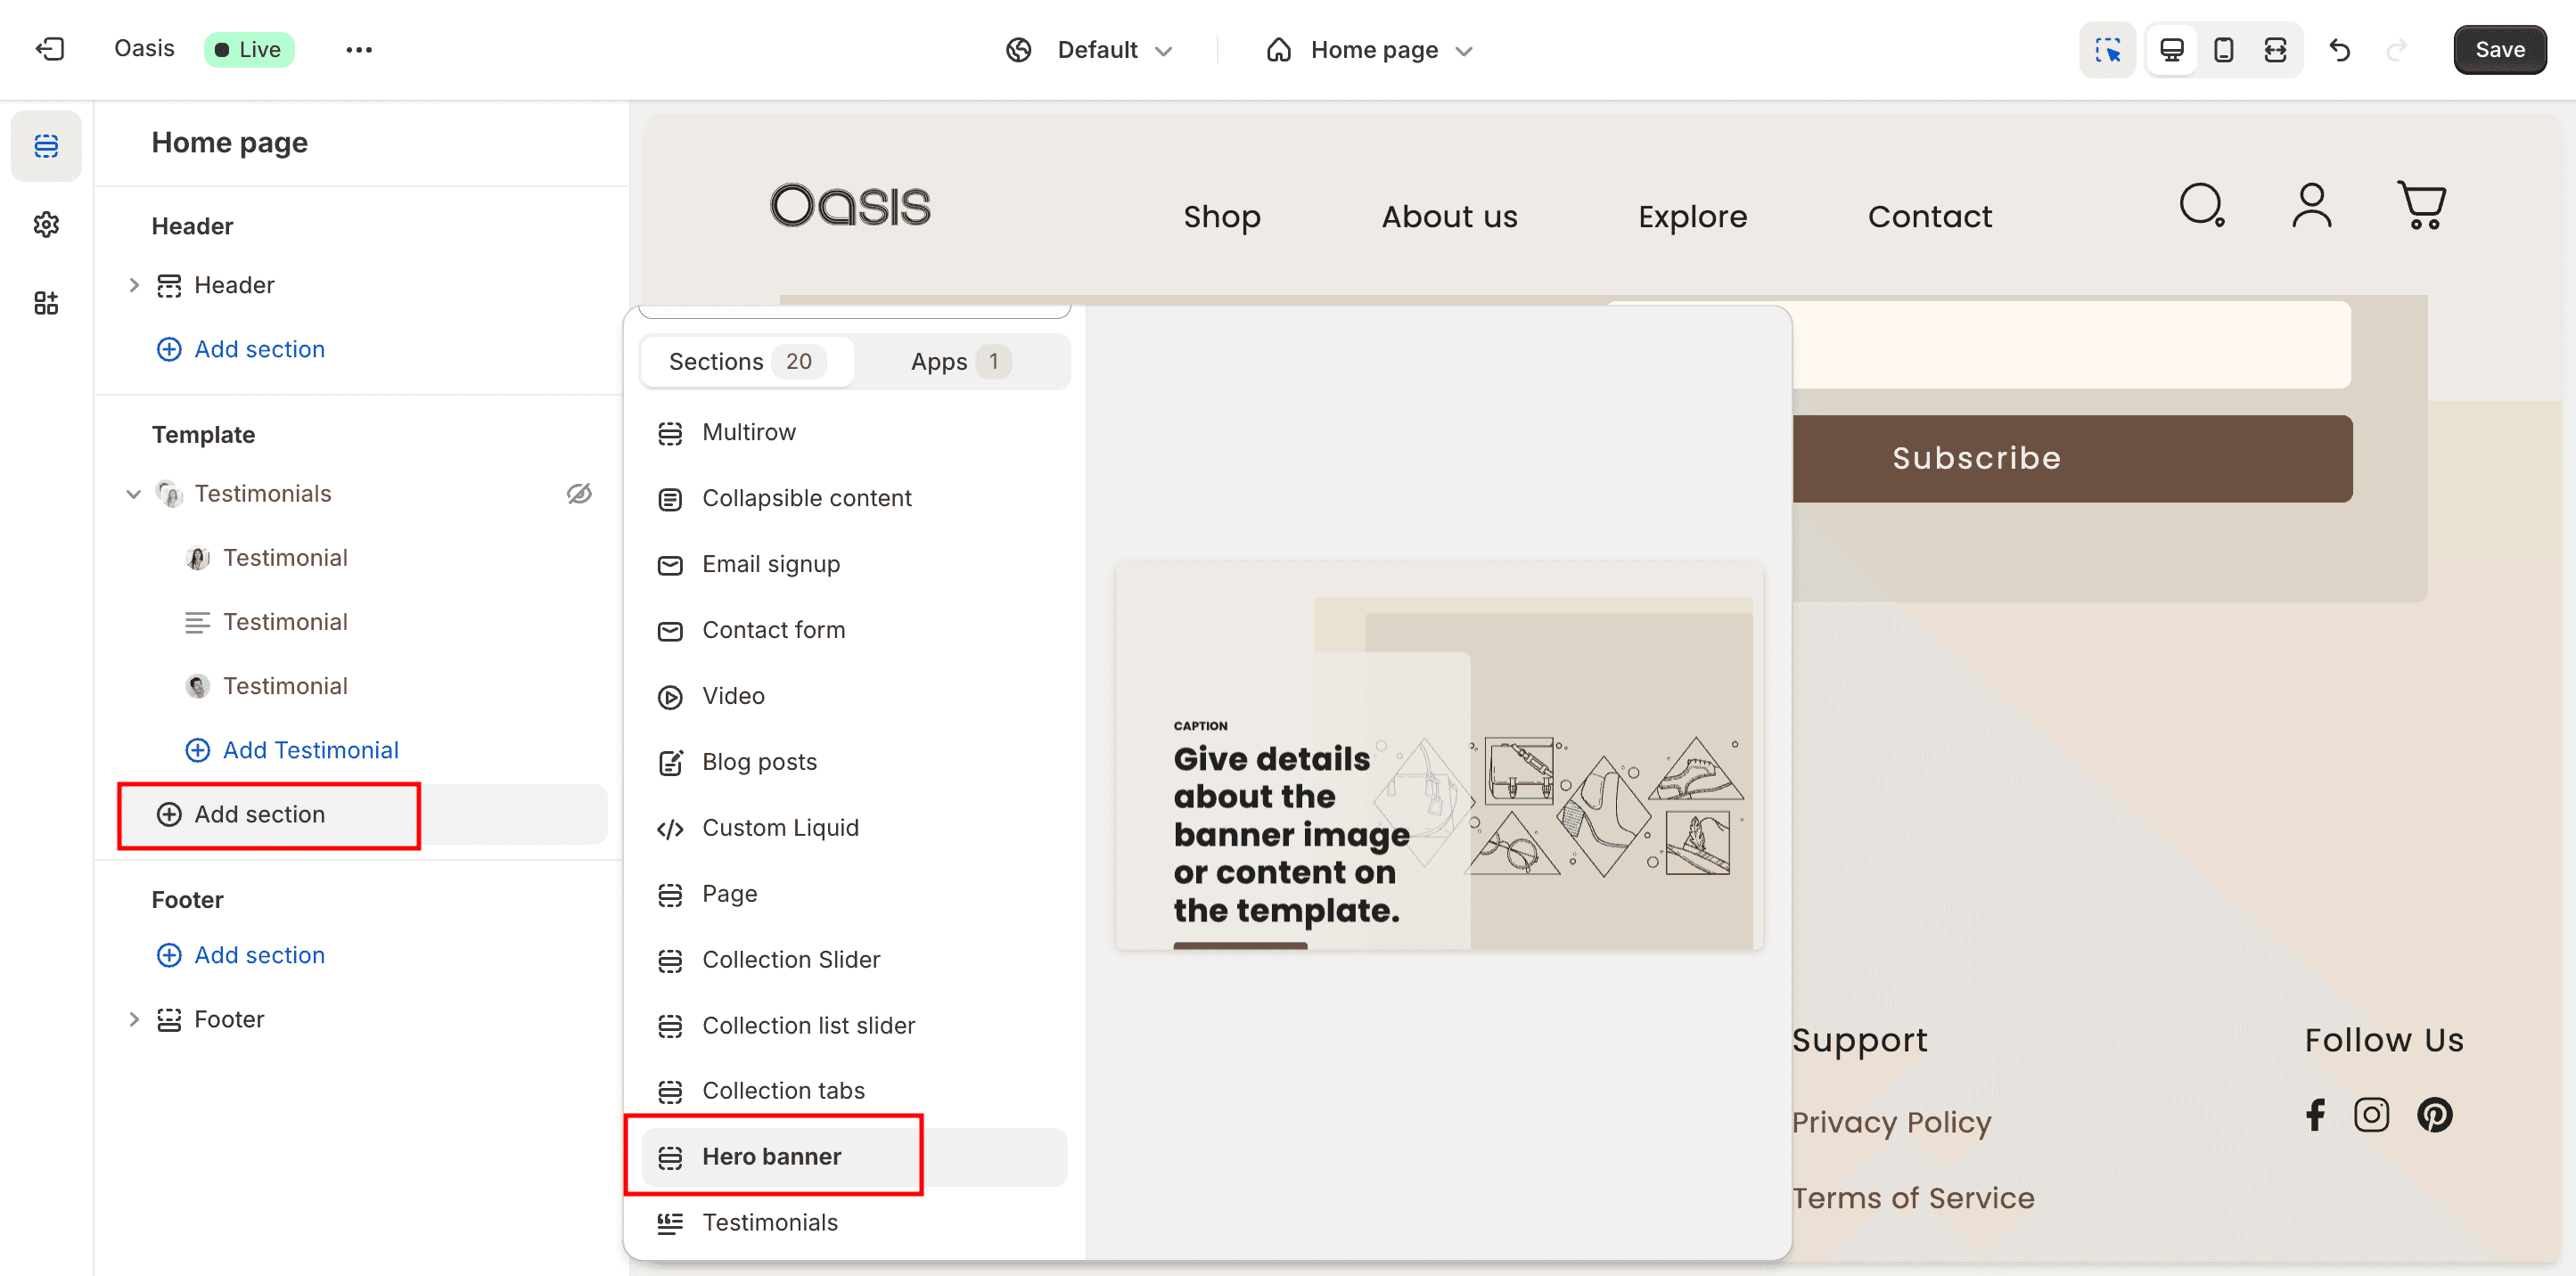Click the Save button
2576x1276 pixels.
2499,49
